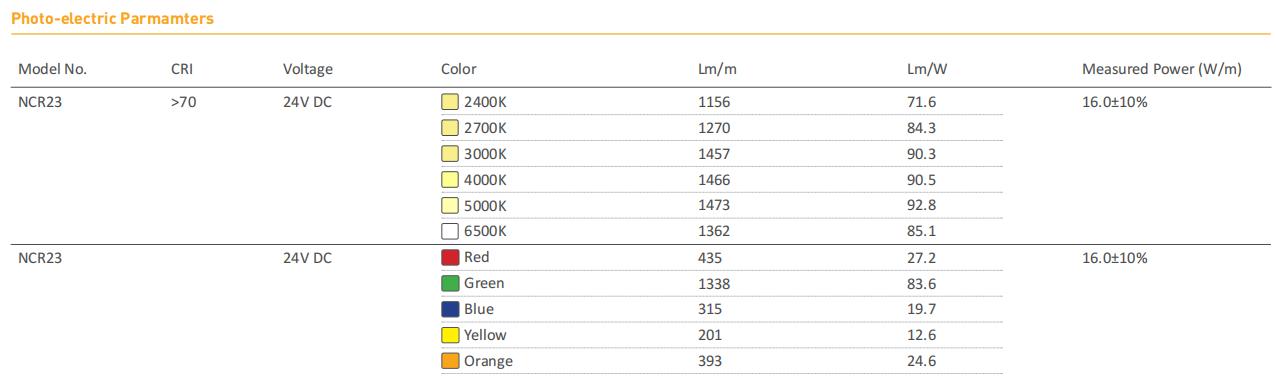Select the 2700K color swatch
This screenshot has height=386, width=1276.
click(450, 128)
